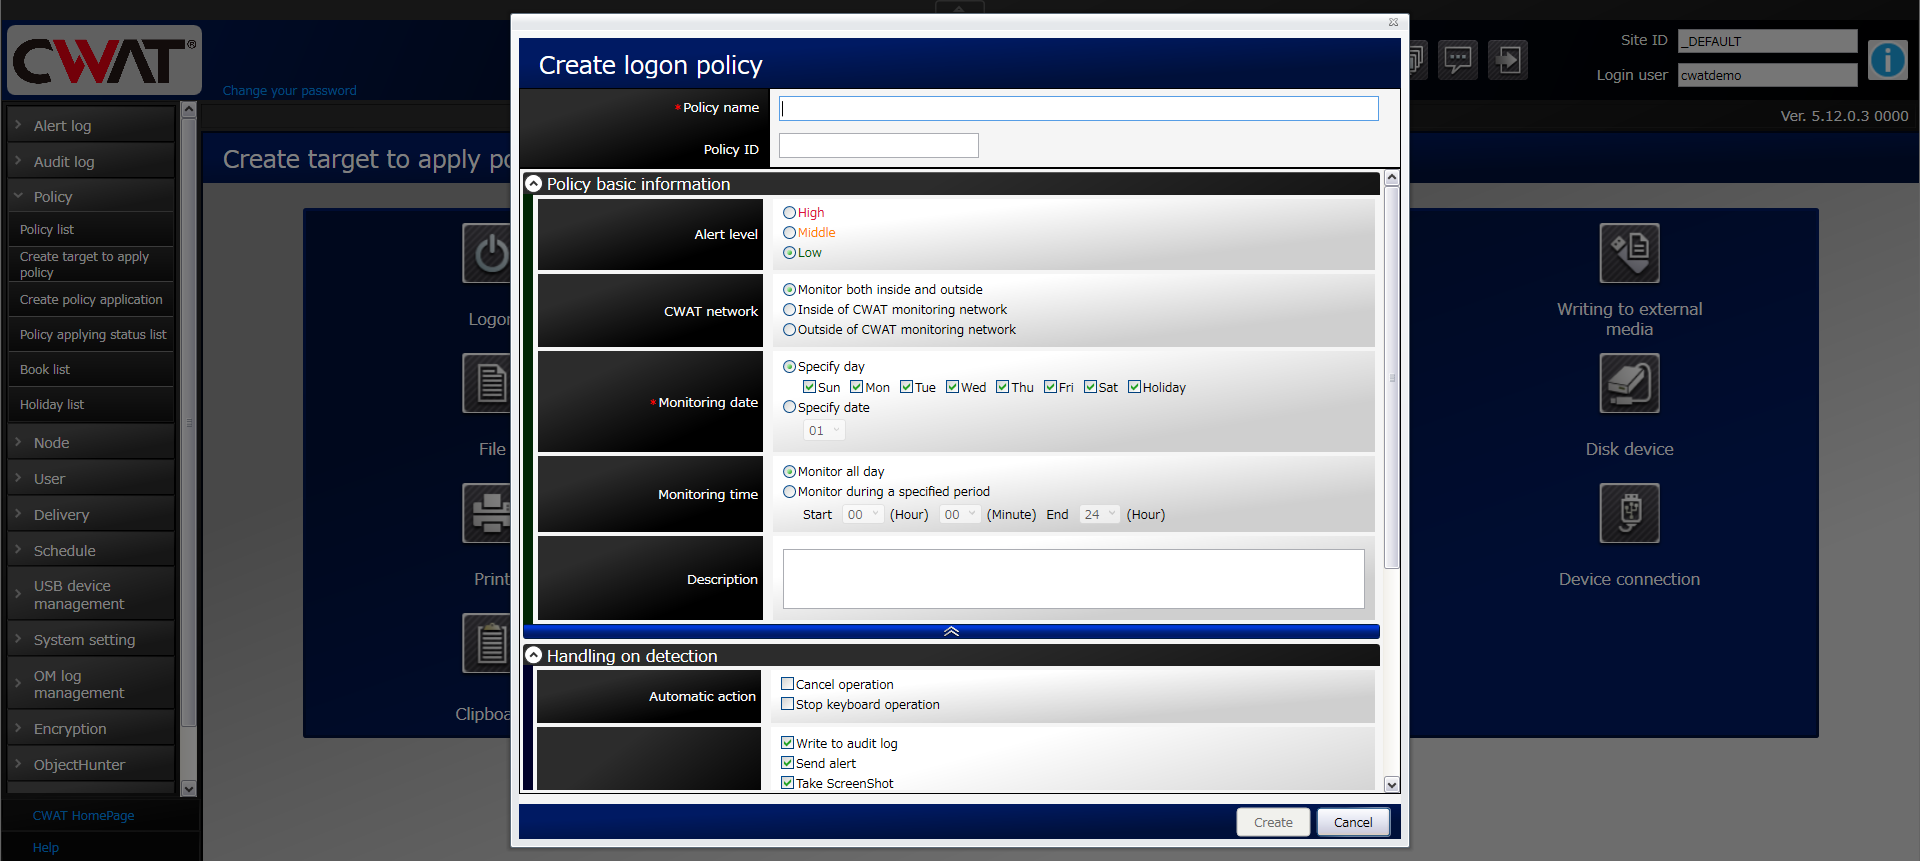Uncheck the Thu checkbox
Image resolution: width=1920 pixels, height=861 pixels.
(1002, 387)
